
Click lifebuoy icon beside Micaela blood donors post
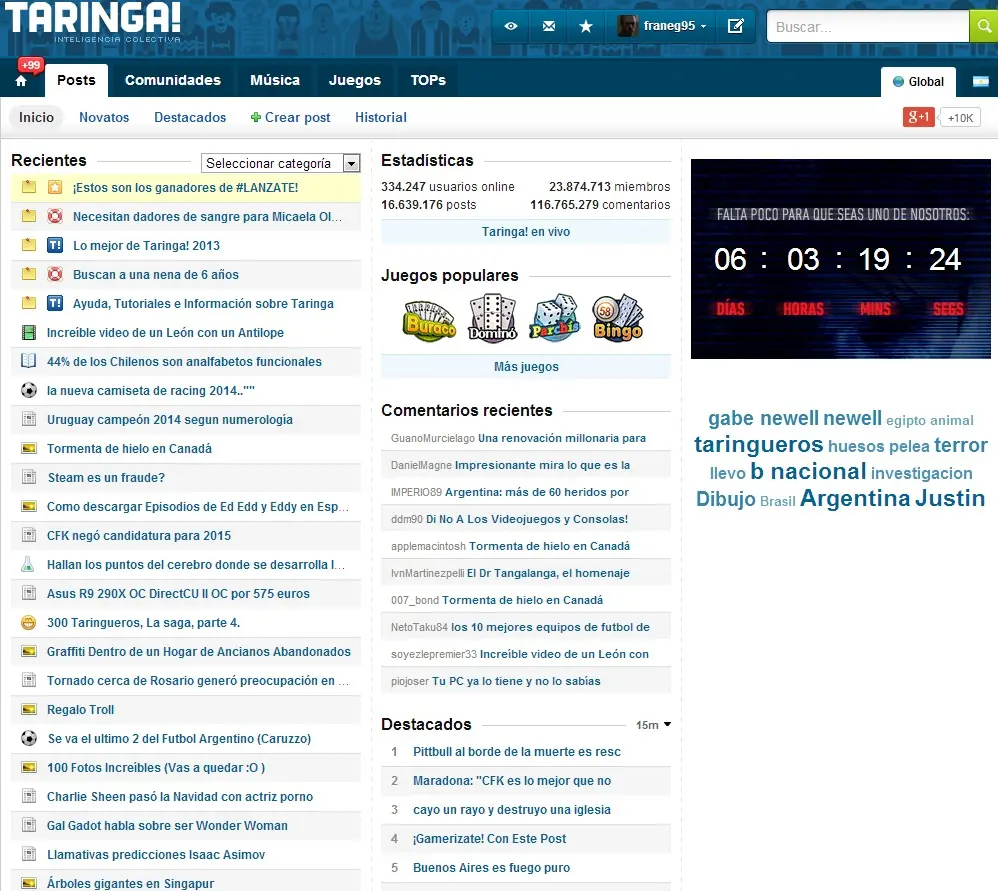pos(55,216)
